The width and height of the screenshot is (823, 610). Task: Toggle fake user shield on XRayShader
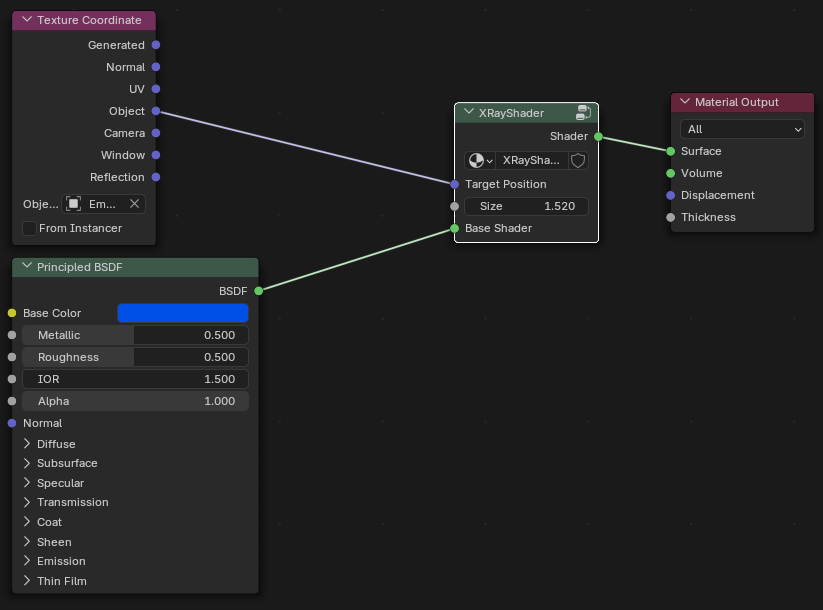point(578,160)
